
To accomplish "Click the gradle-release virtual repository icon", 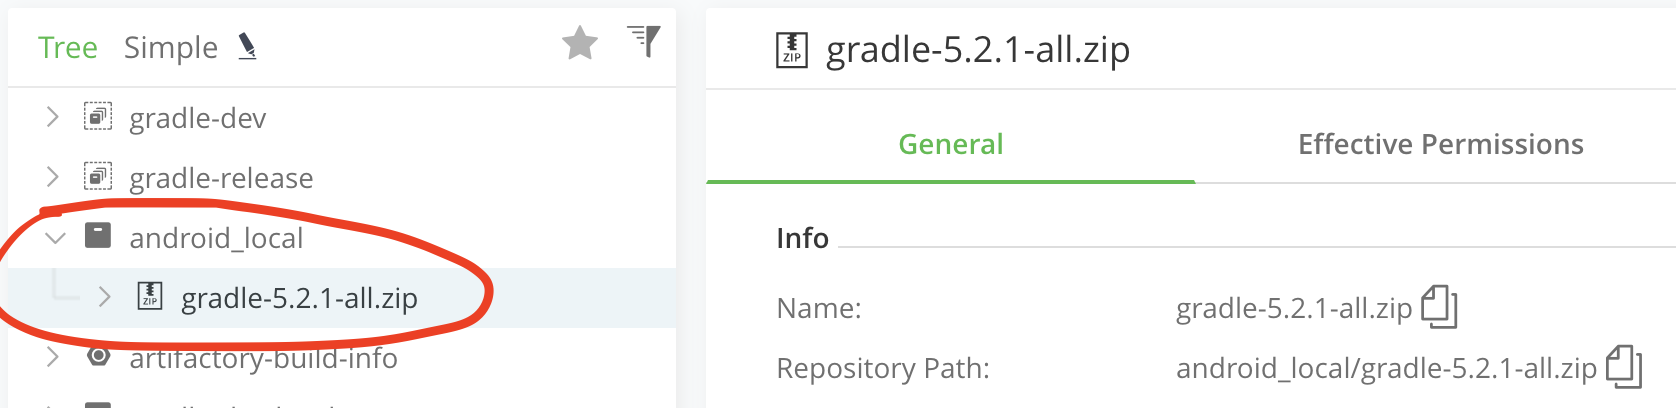I will [x=98, y=177].
